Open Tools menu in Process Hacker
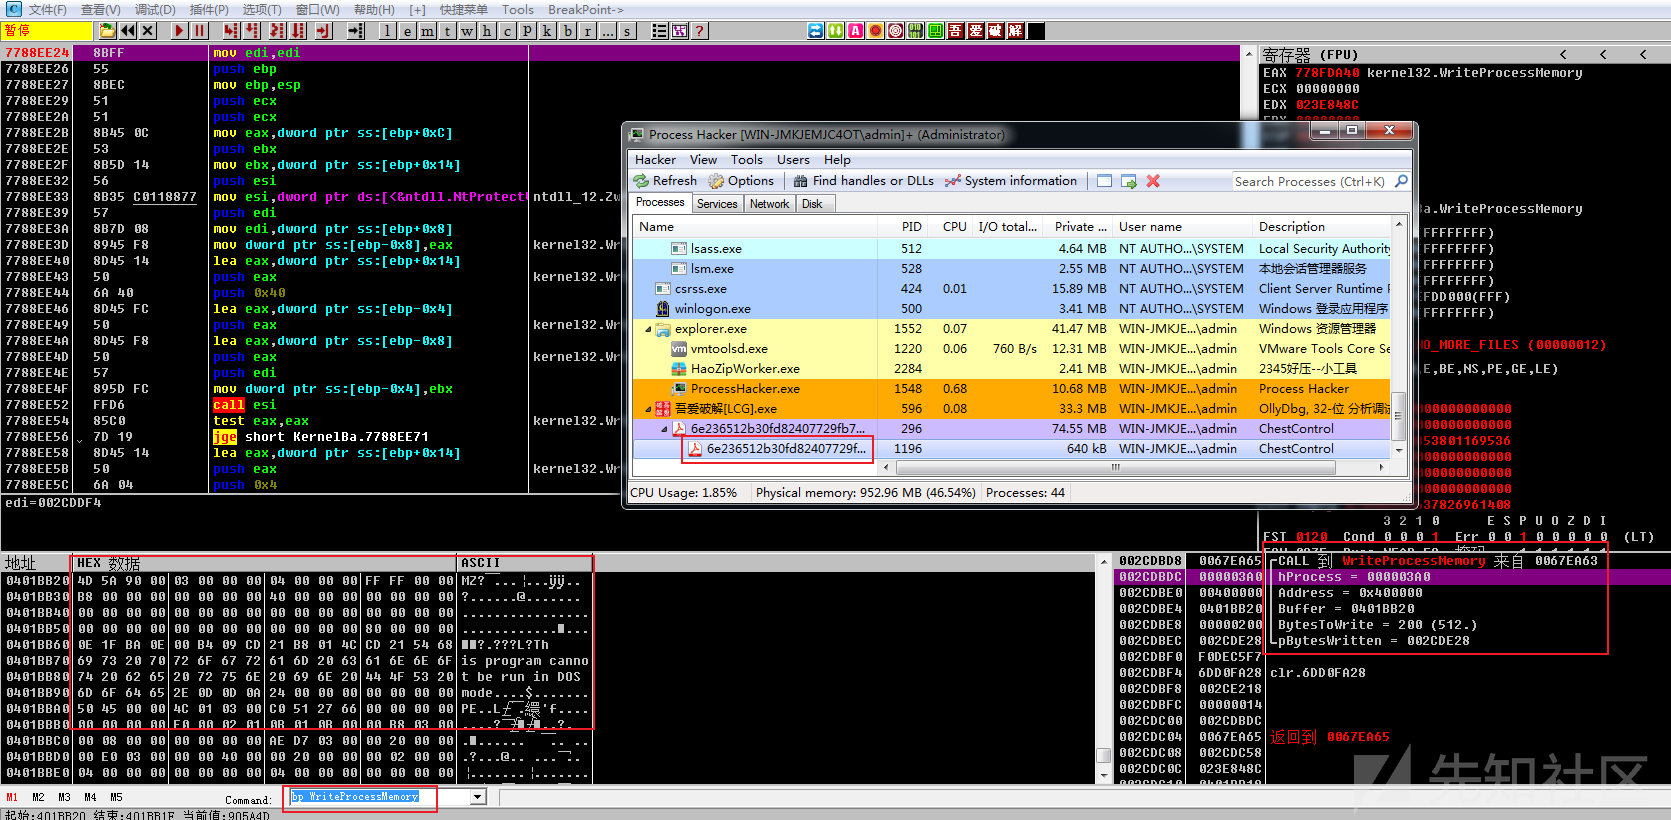Screen dimensions: 1671x820 pos(747,160)
